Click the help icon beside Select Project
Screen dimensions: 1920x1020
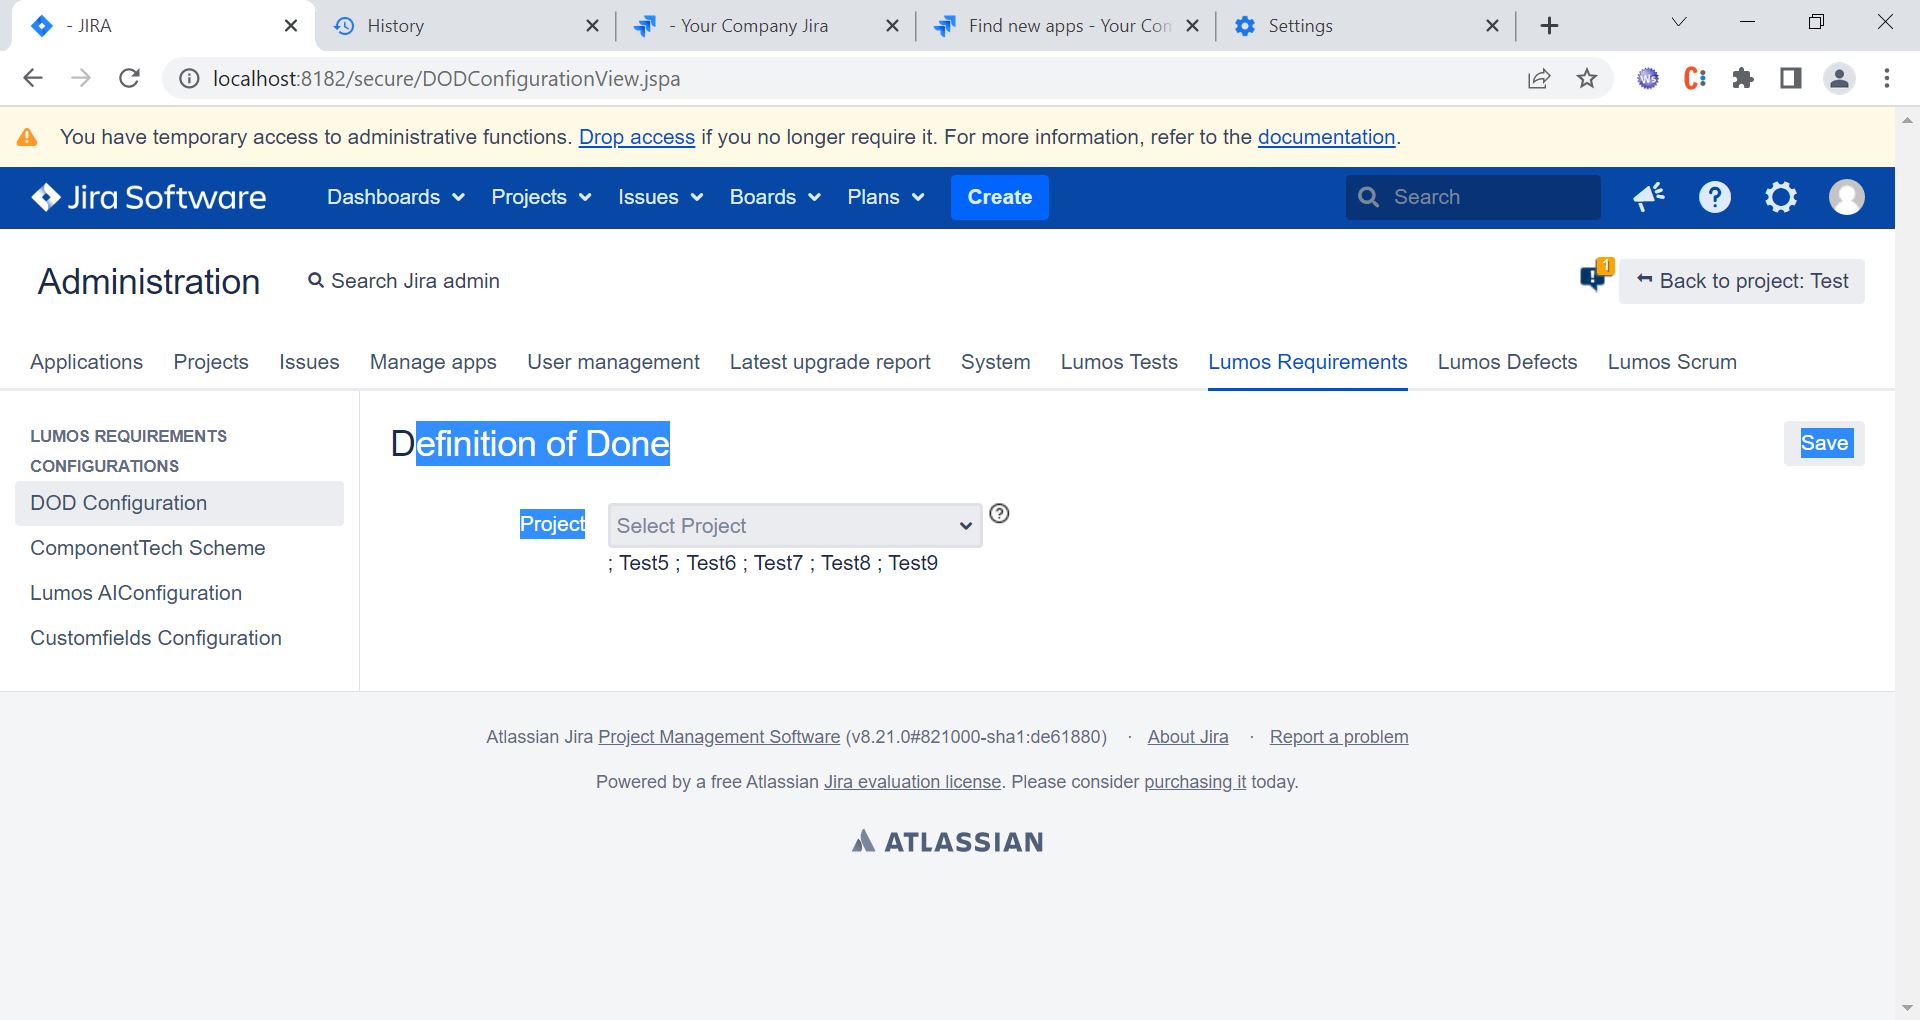pos(999,514)
